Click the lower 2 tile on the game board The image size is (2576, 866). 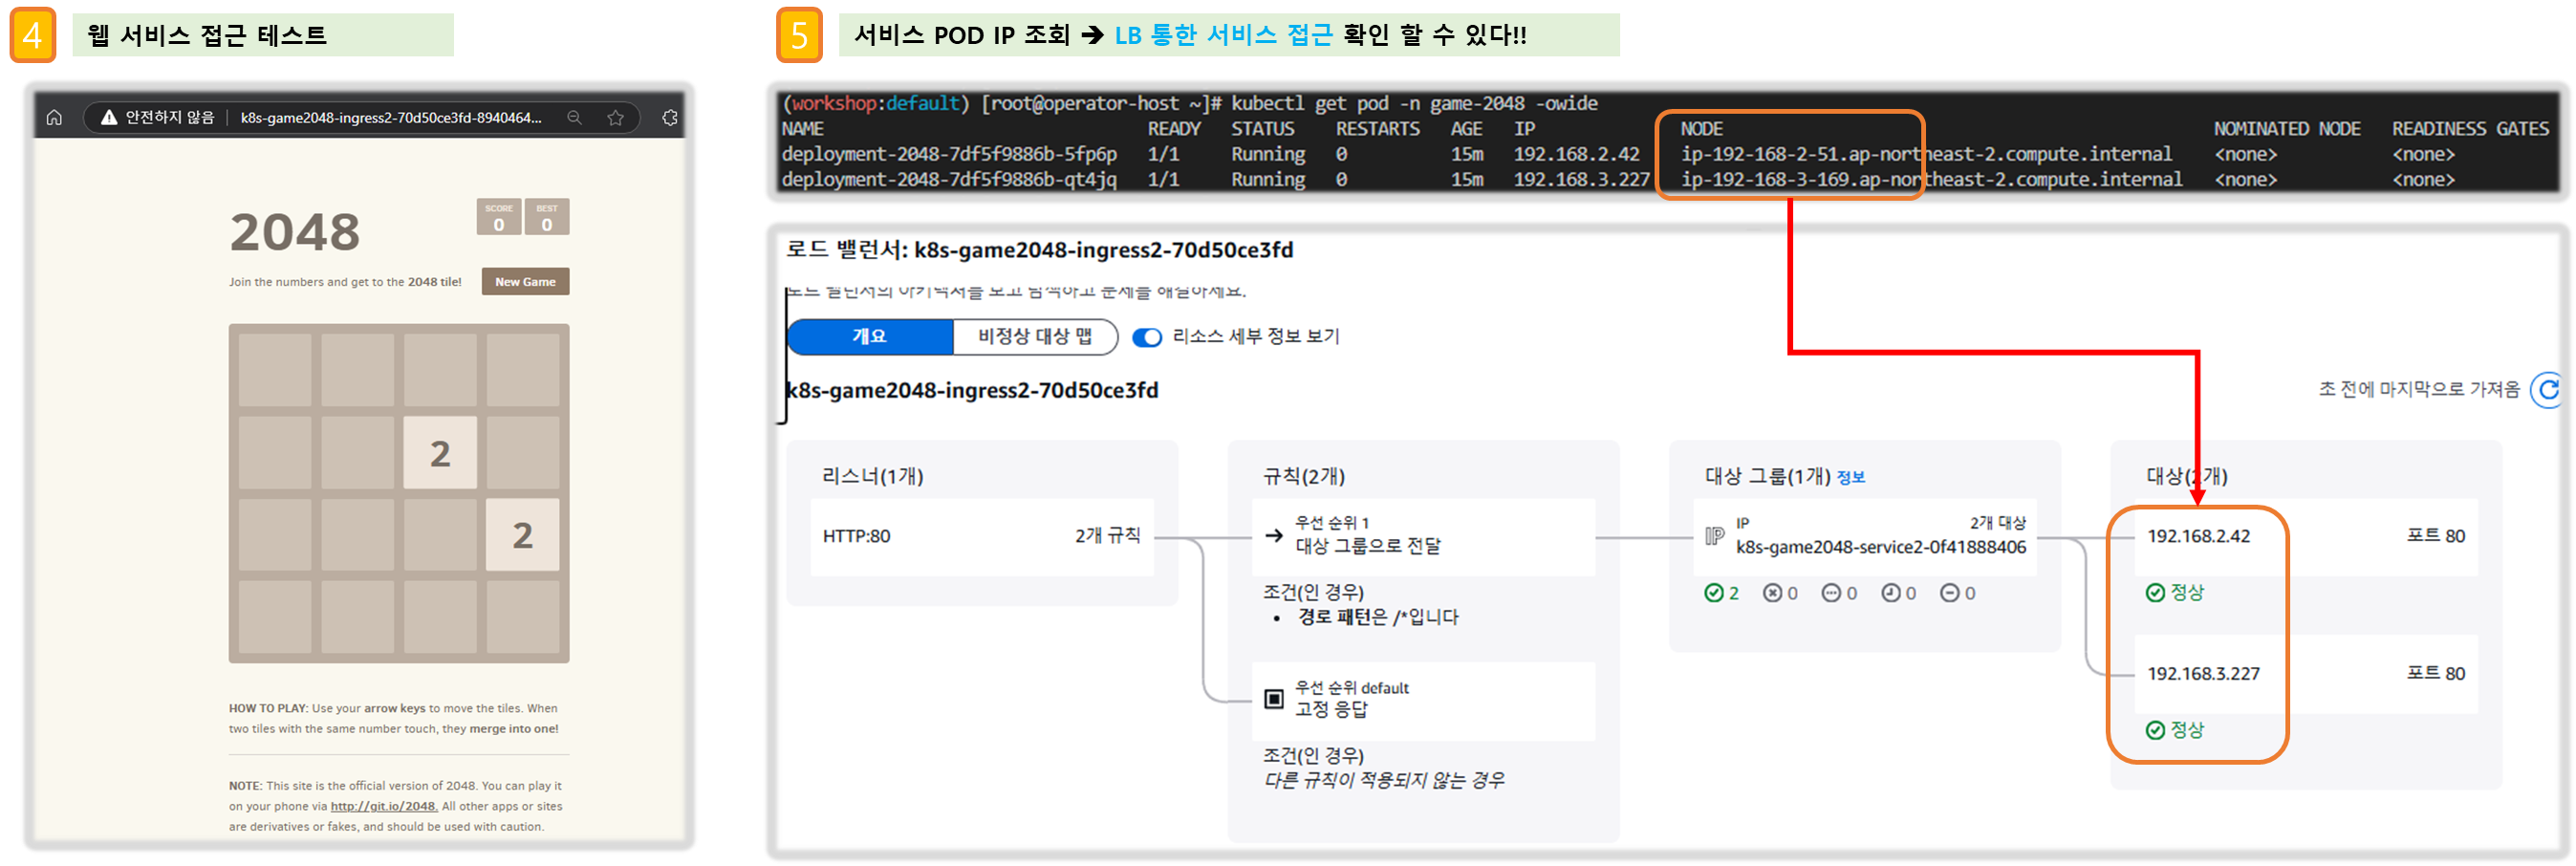[522, 535]
